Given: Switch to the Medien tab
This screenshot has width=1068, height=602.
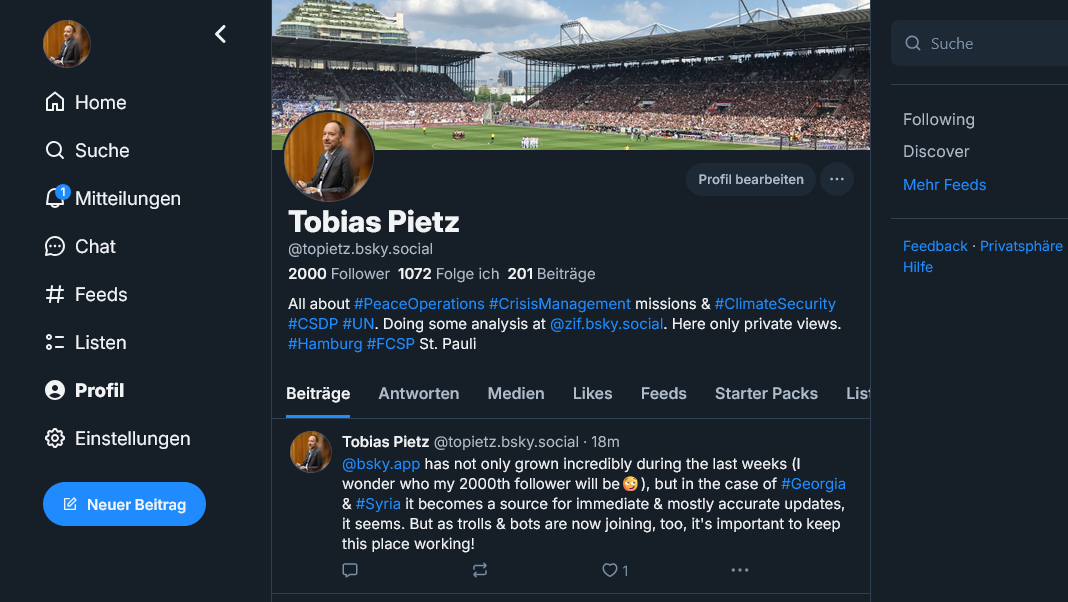Looking at the screenshot, I should [x=516, y=393].
